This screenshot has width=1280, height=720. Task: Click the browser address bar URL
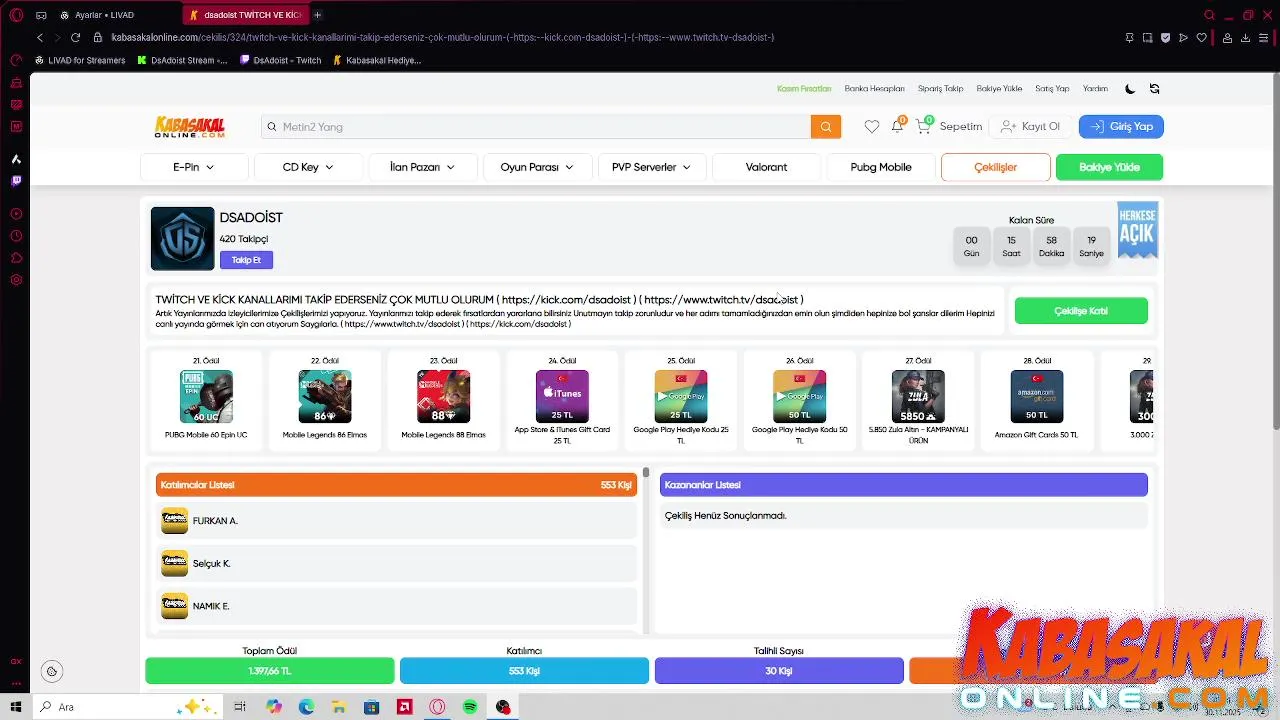pyautogui.click(x=443, y=37)
